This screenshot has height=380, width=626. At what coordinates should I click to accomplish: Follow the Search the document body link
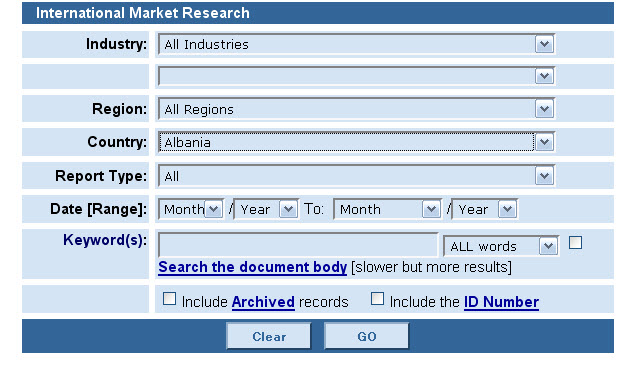[253, 267]
